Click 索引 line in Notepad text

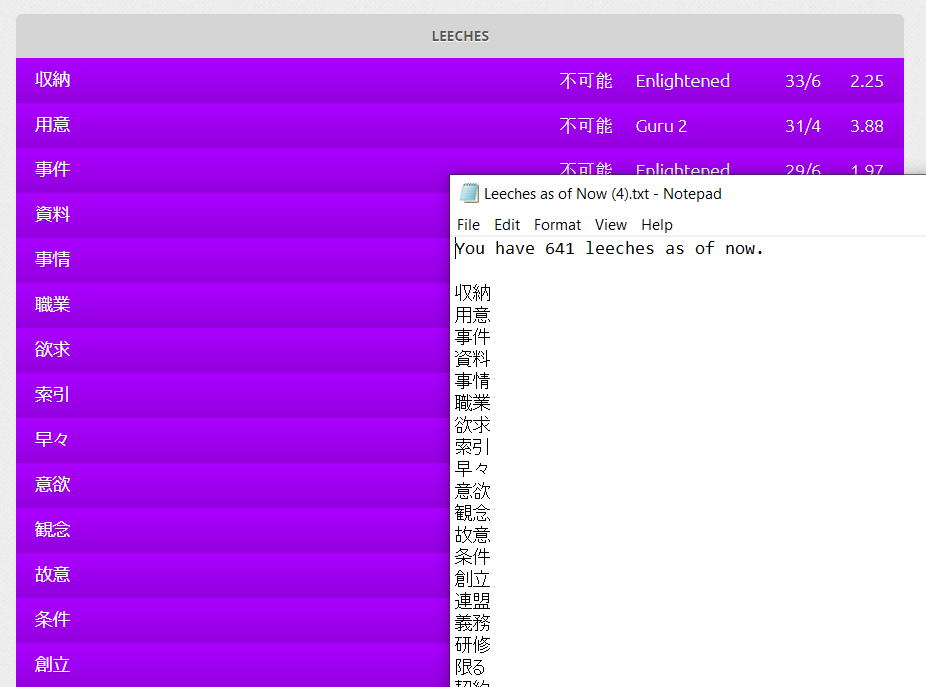click(x=472, y=447)
